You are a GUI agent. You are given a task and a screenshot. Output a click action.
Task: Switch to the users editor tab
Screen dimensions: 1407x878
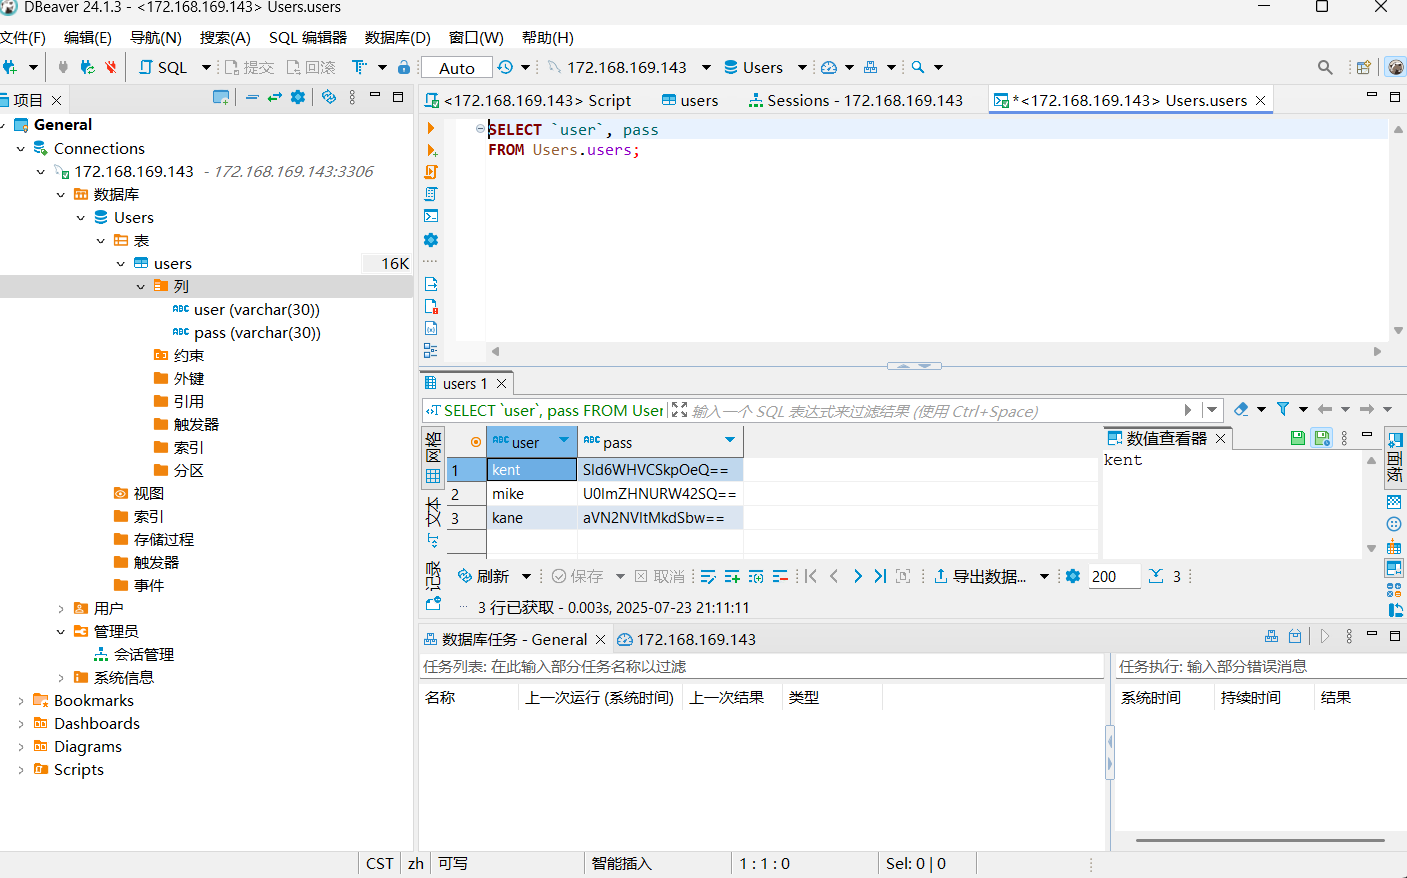pyautogui.click(x=690, y=100)
